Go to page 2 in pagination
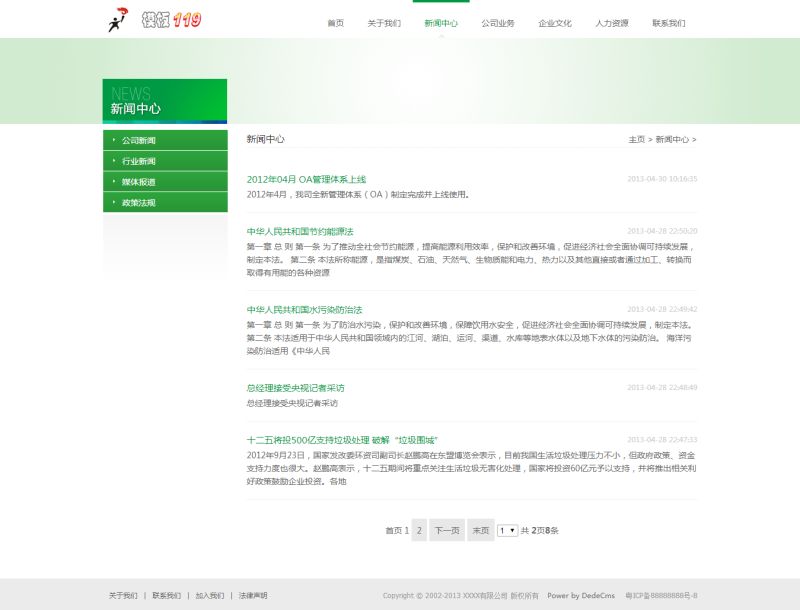Screen dimensions: 800x610 point(419,530)
